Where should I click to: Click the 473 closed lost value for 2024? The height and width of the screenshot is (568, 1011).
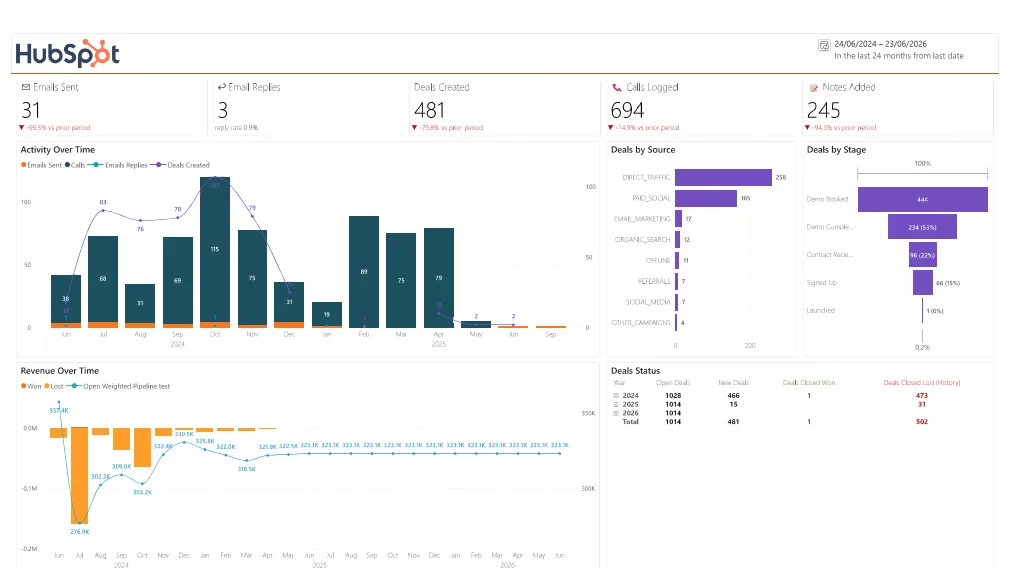[922, 396]
